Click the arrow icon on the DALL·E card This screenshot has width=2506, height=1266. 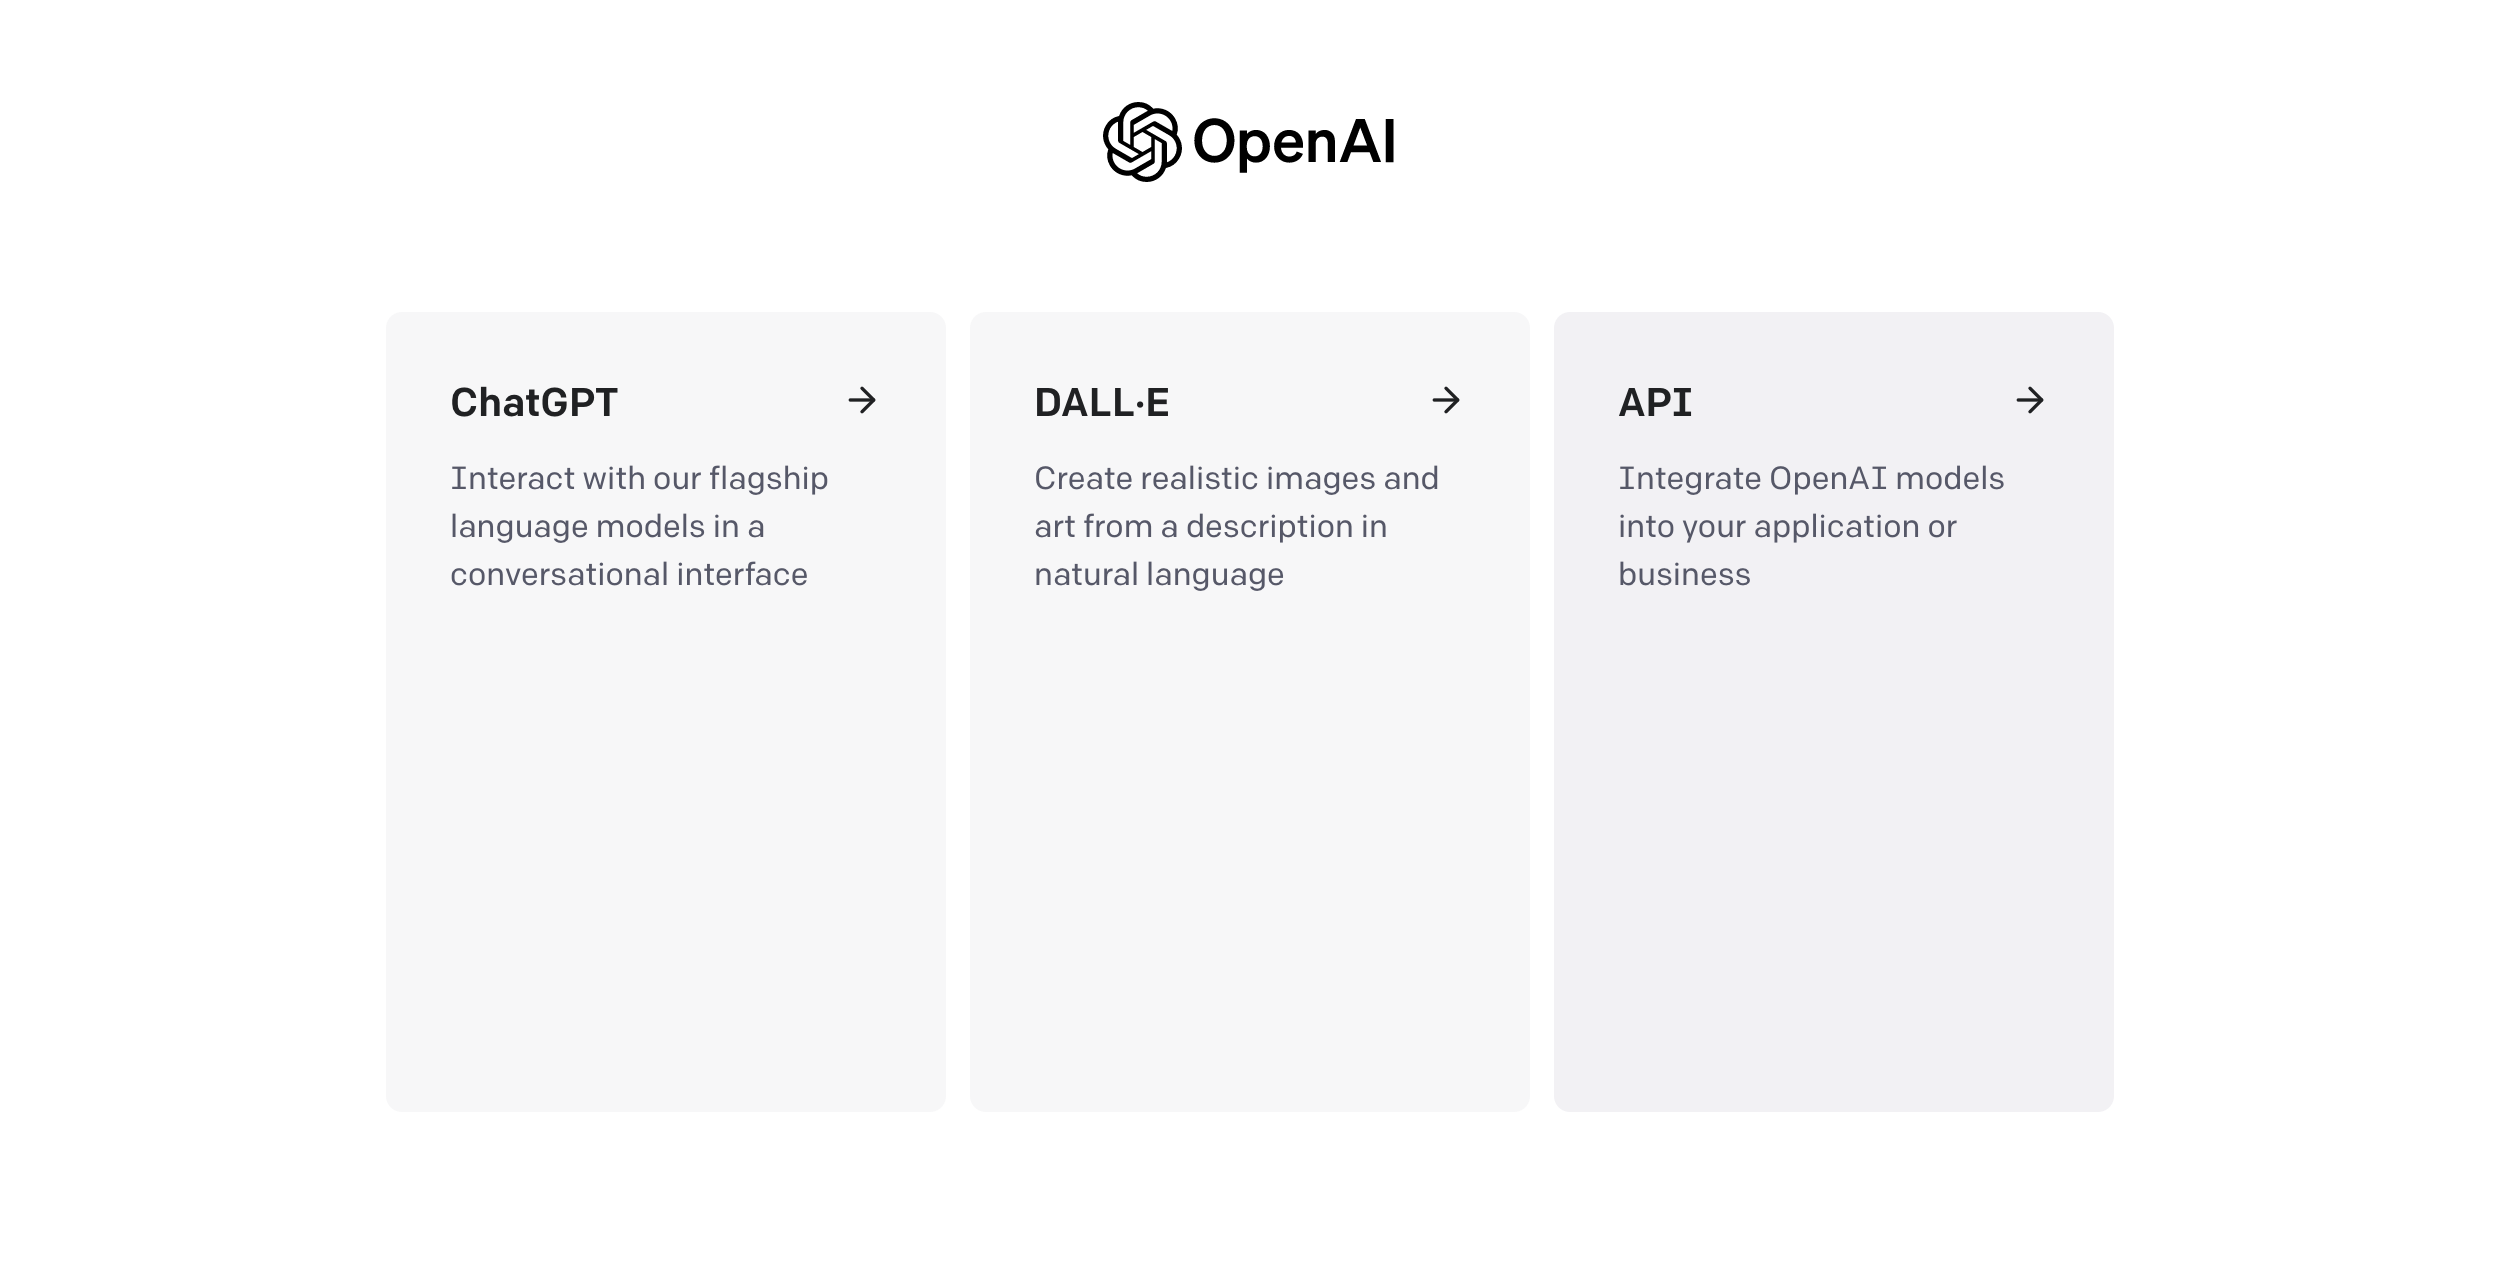click(x=1446, y=401)
